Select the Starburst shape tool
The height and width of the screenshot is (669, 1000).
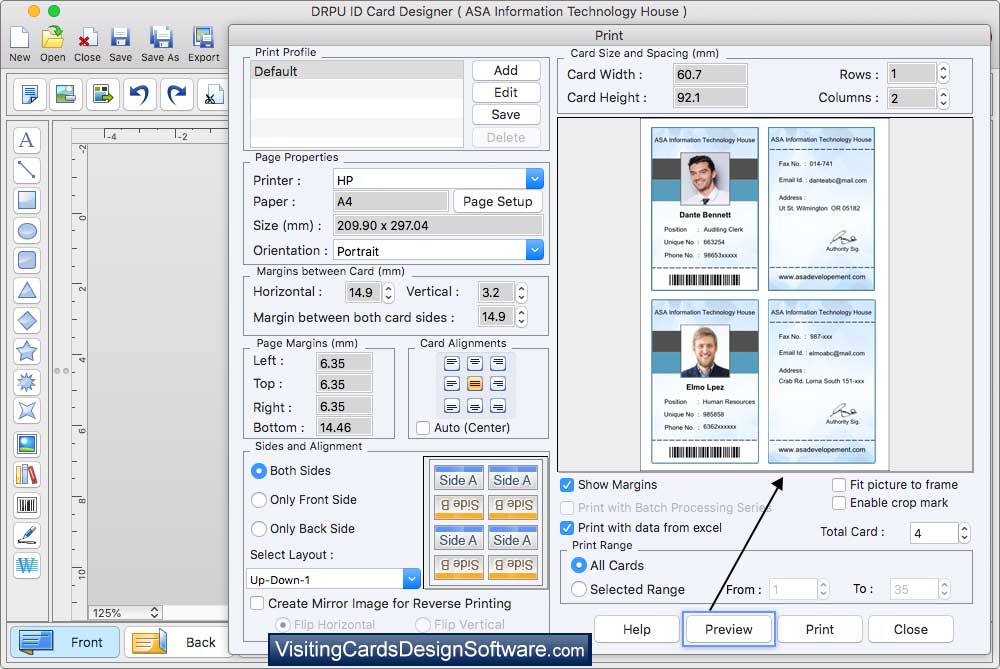(x=27, y=382)
